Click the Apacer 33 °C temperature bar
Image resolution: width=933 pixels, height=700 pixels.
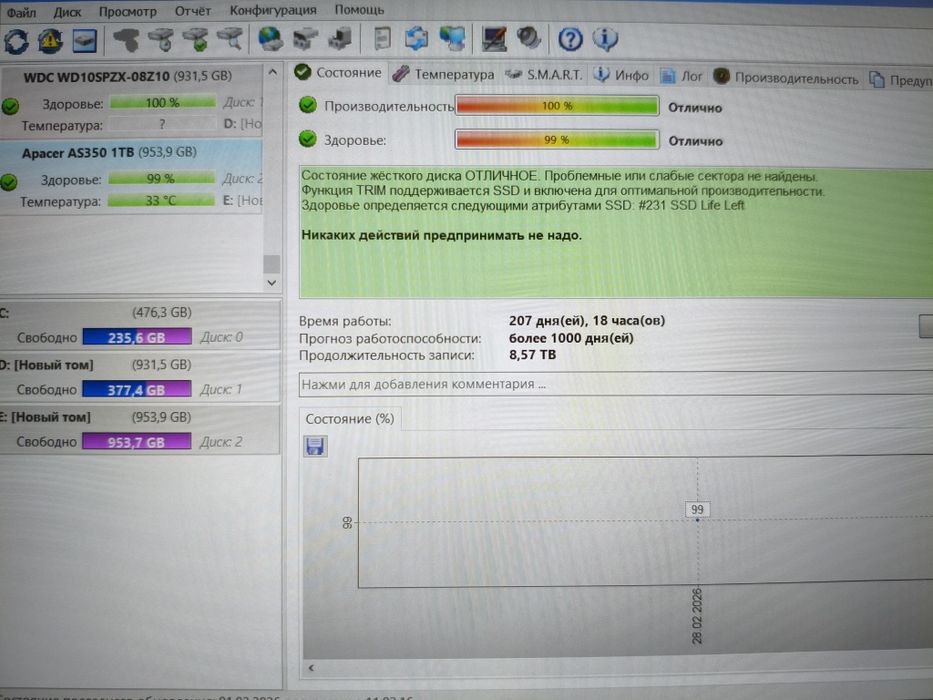point(161,201)
